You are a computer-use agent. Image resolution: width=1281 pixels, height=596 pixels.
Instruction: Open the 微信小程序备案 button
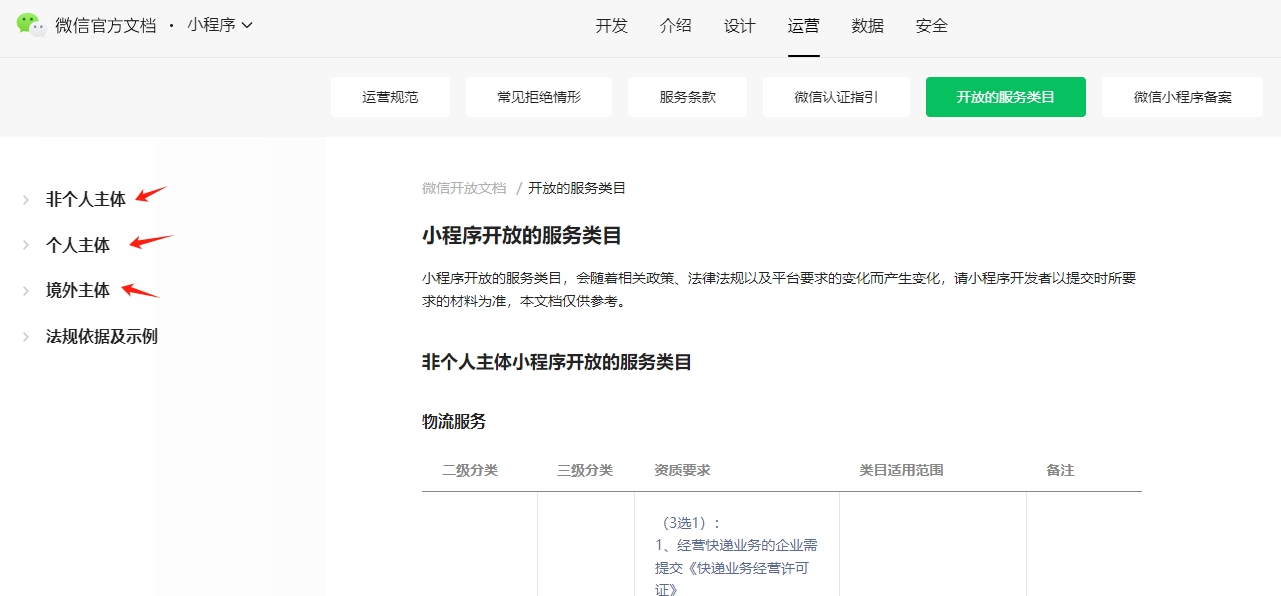tap(1183, 97)
